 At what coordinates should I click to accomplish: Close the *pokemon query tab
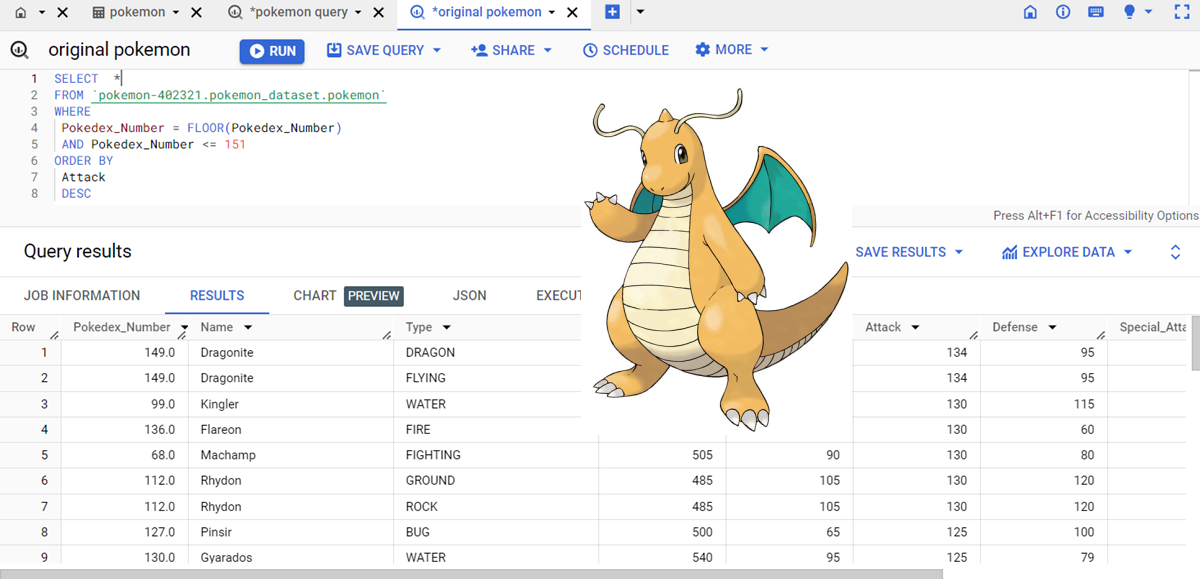379,13
